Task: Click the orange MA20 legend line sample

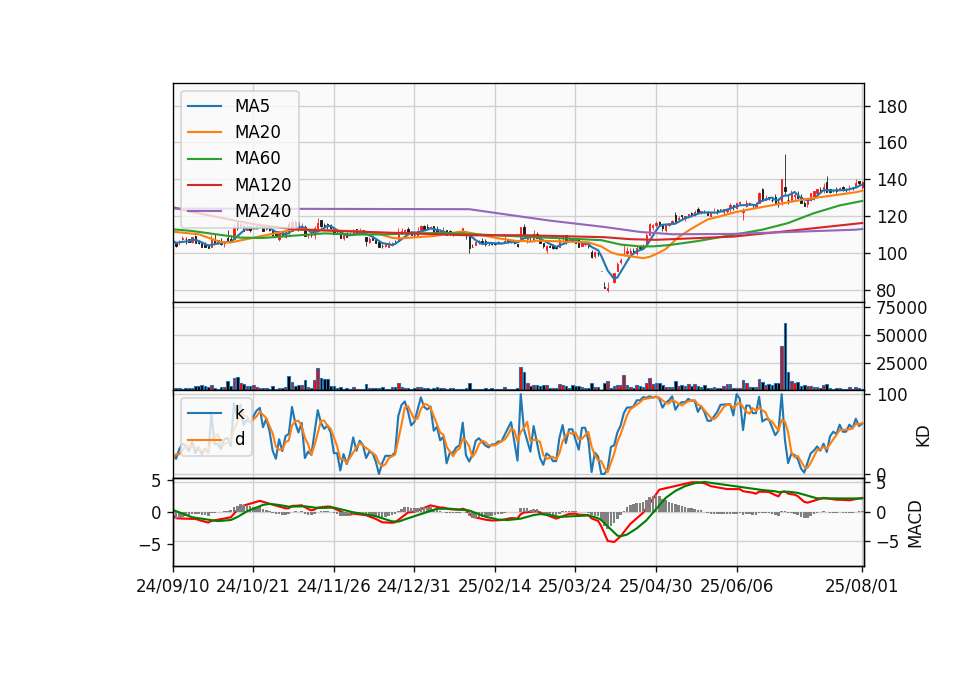Action: pos(204,132)
